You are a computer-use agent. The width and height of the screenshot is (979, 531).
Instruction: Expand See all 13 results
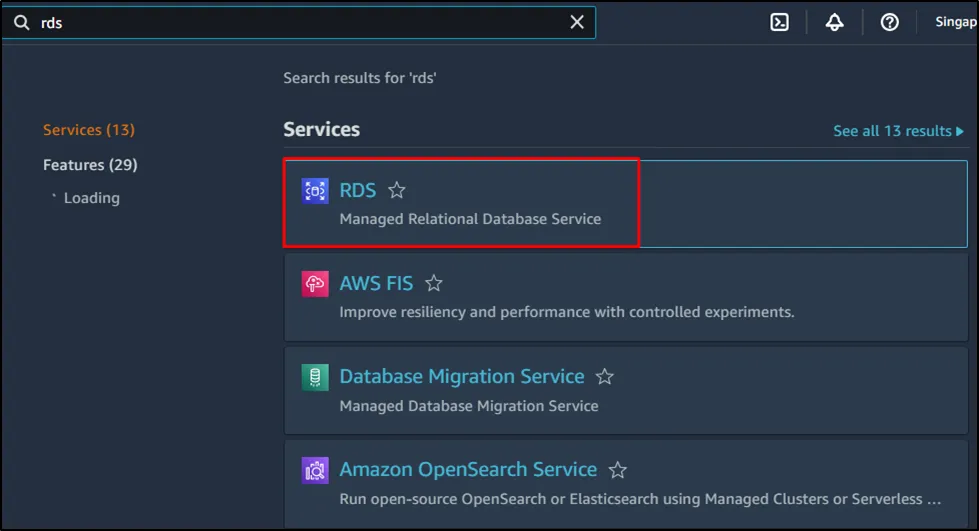click(898, 131)
